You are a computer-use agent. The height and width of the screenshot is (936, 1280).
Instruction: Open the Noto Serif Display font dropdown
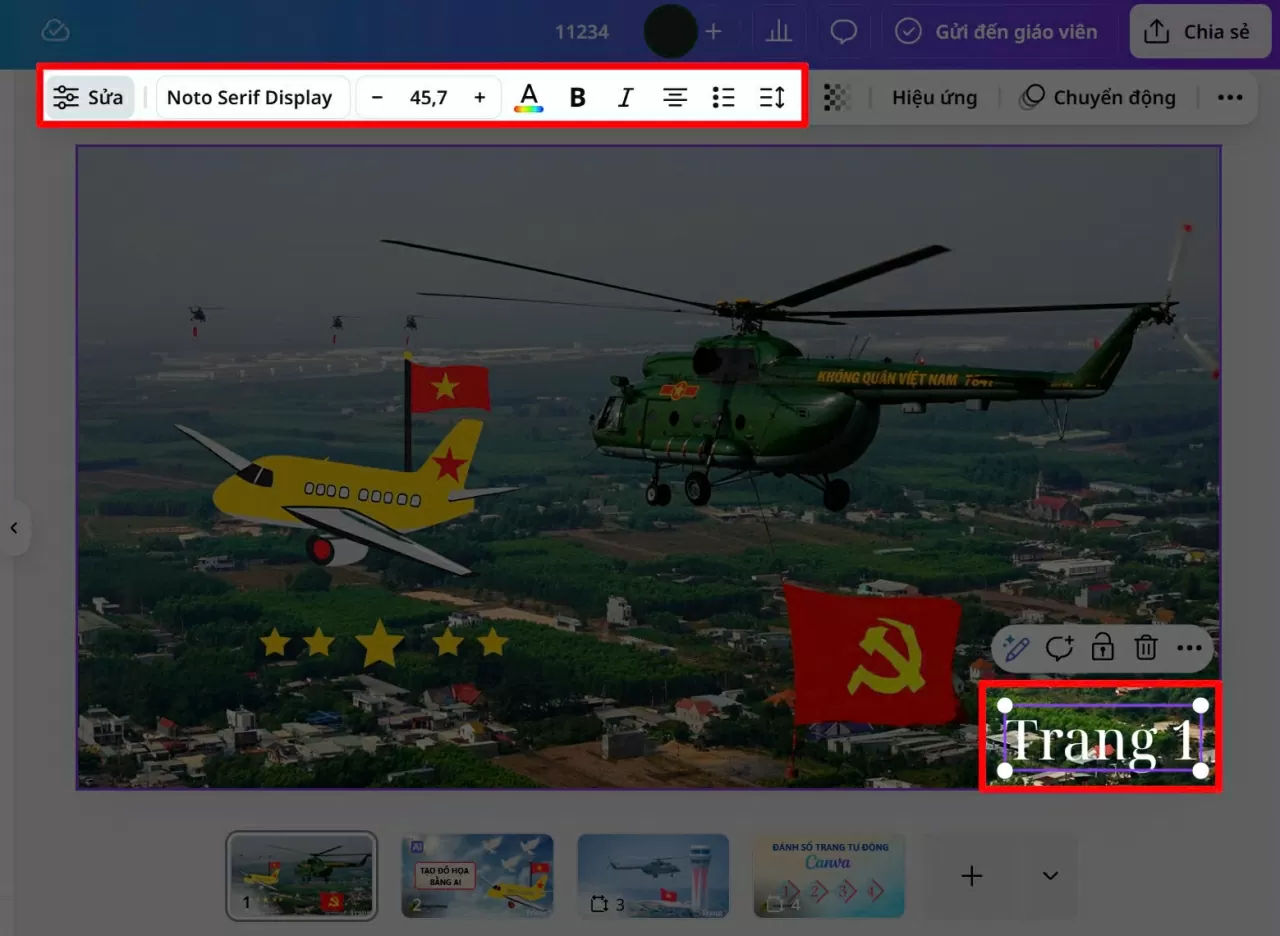pyautogui.click(x=252, y=97)
